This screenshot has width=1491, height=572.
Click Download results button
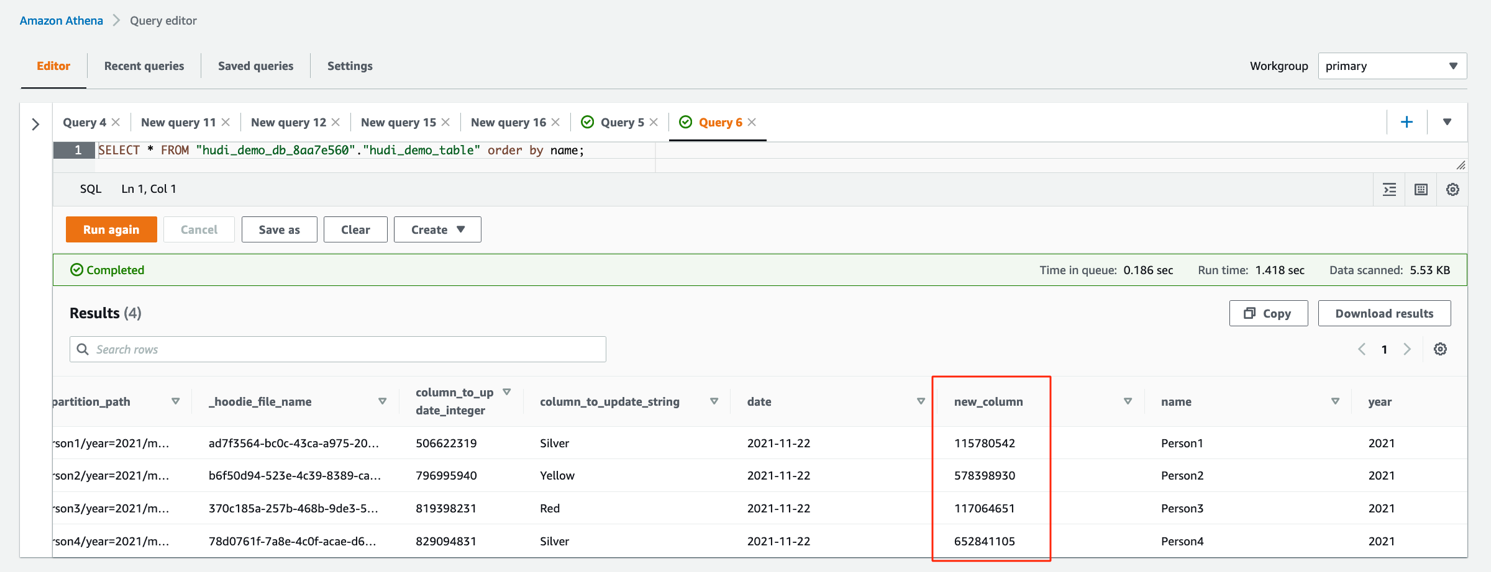tap(1384, 313)
